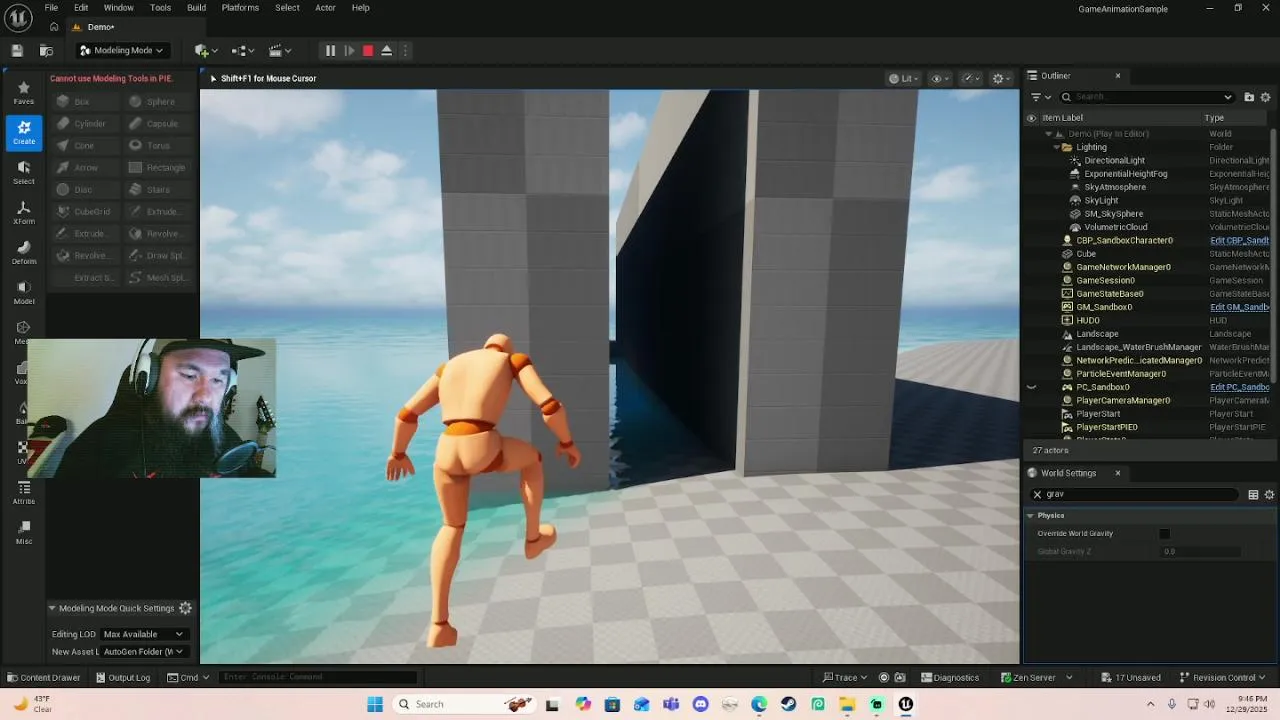Open the cinematics clapperboard dropdown
This screenshot has width=1280, height=720.
[279, 51]
